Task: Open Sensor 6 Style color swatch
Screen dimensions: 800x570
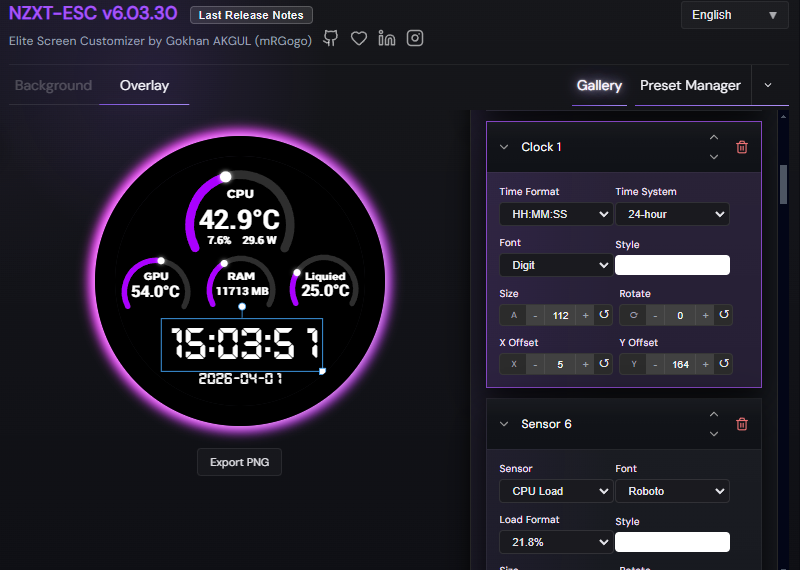Action: [672, 542]
